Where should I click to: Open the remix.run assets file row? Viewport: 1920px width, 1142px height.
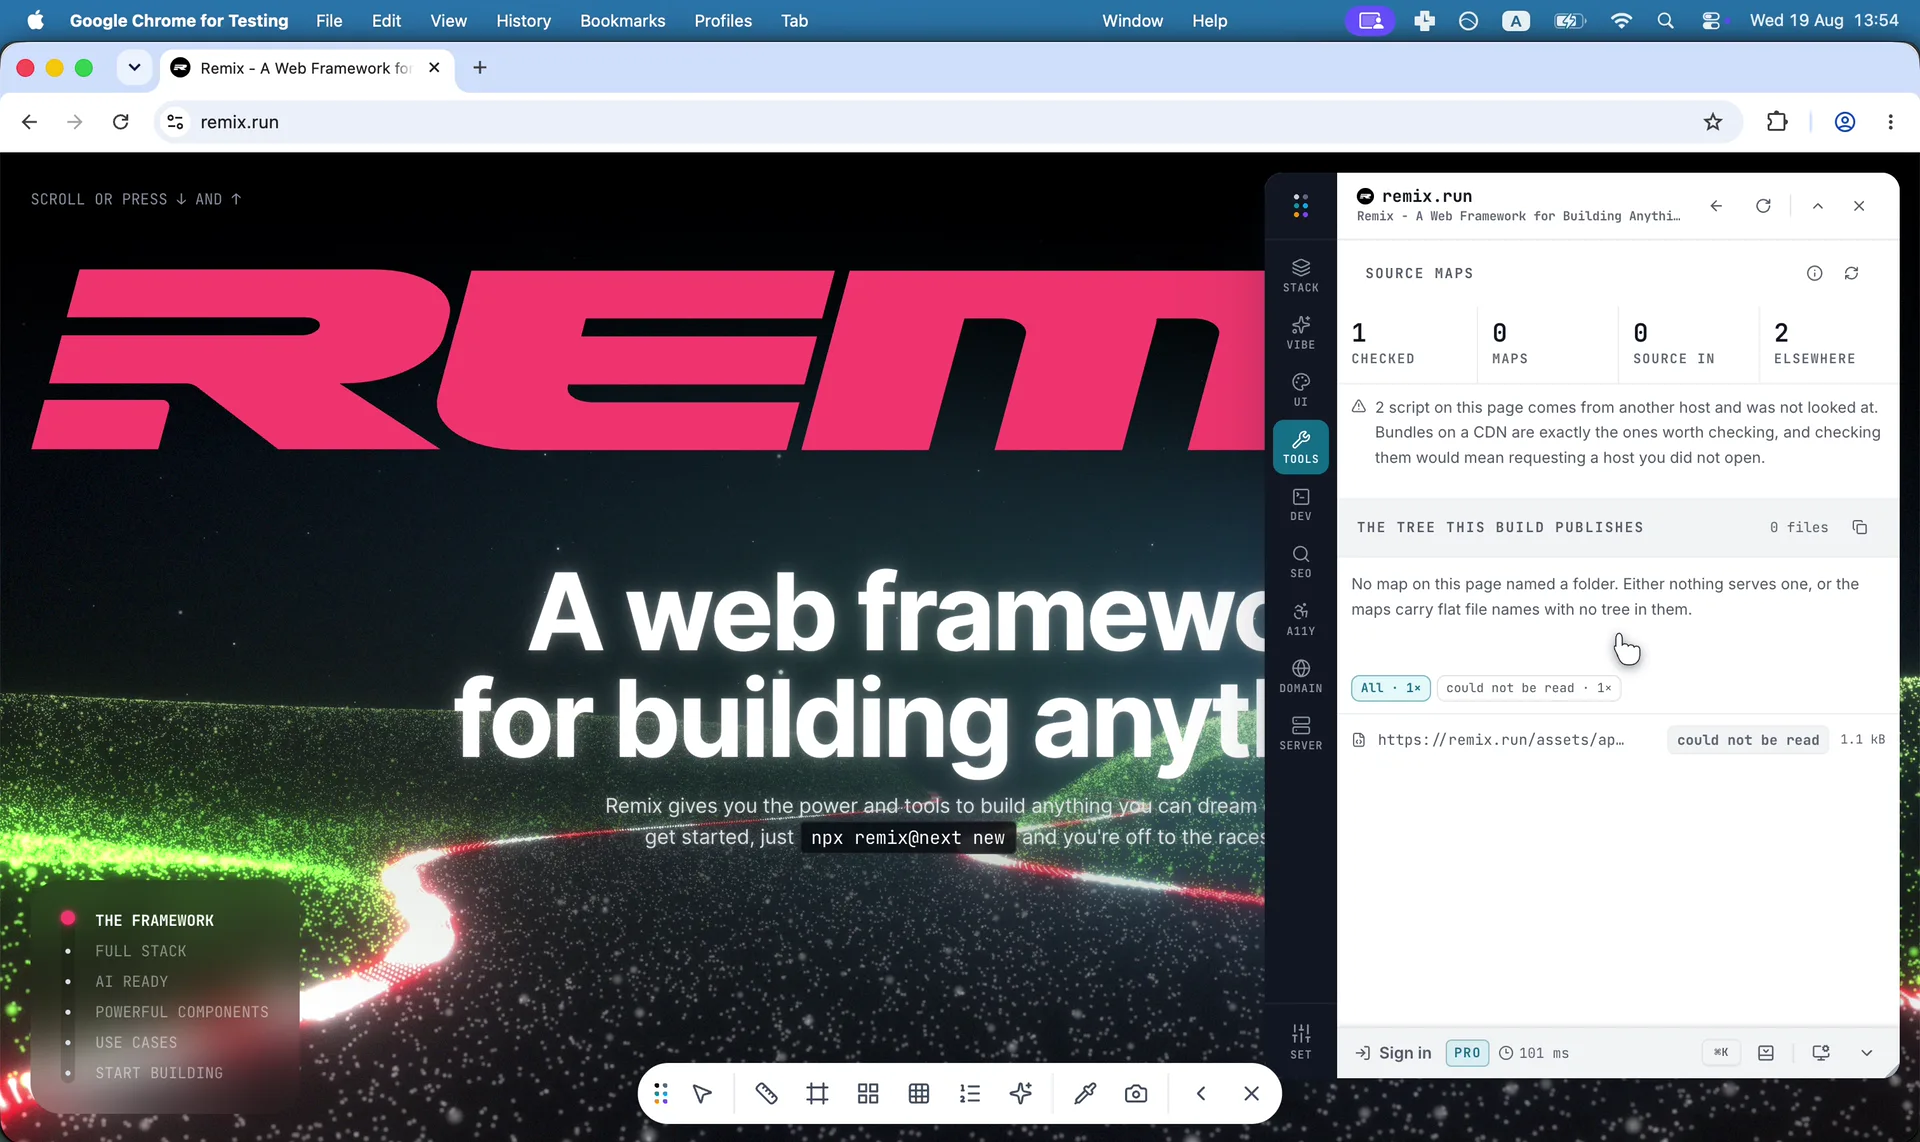coord(1617,740)
